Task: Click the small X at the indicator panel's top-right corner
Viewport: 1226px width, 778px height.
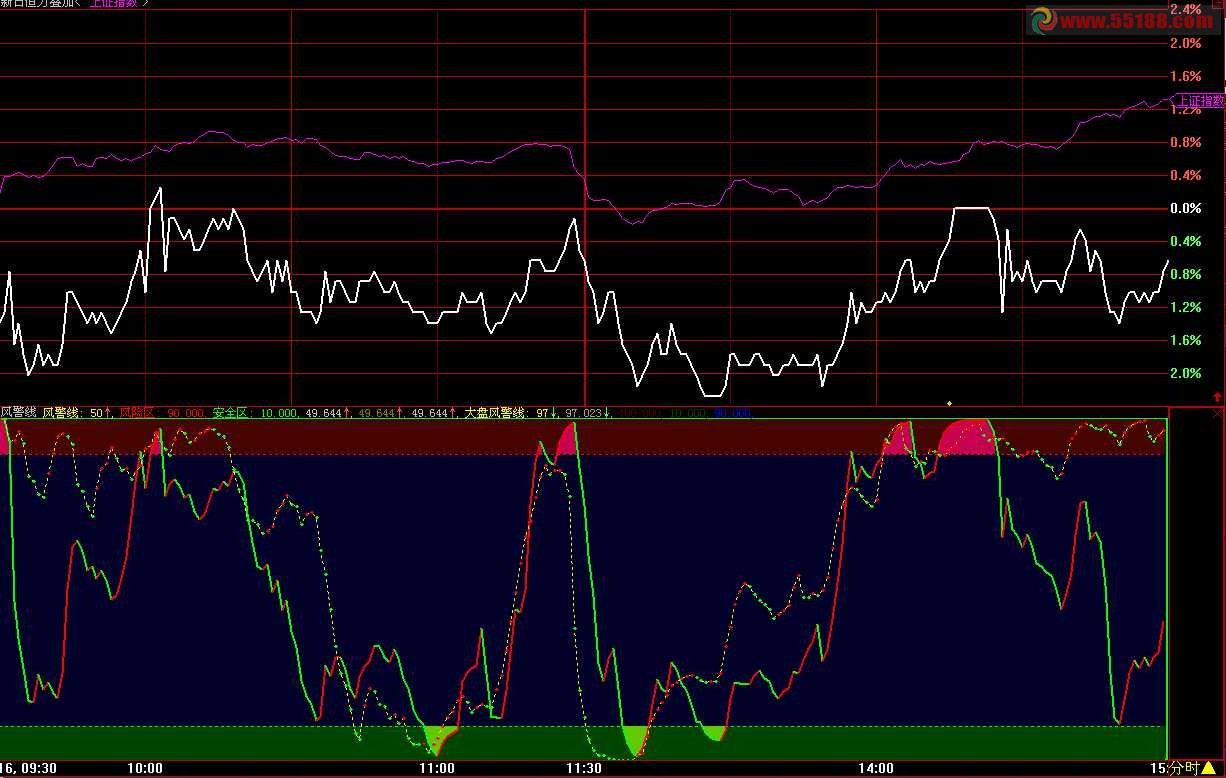Action: [1217, 413]
